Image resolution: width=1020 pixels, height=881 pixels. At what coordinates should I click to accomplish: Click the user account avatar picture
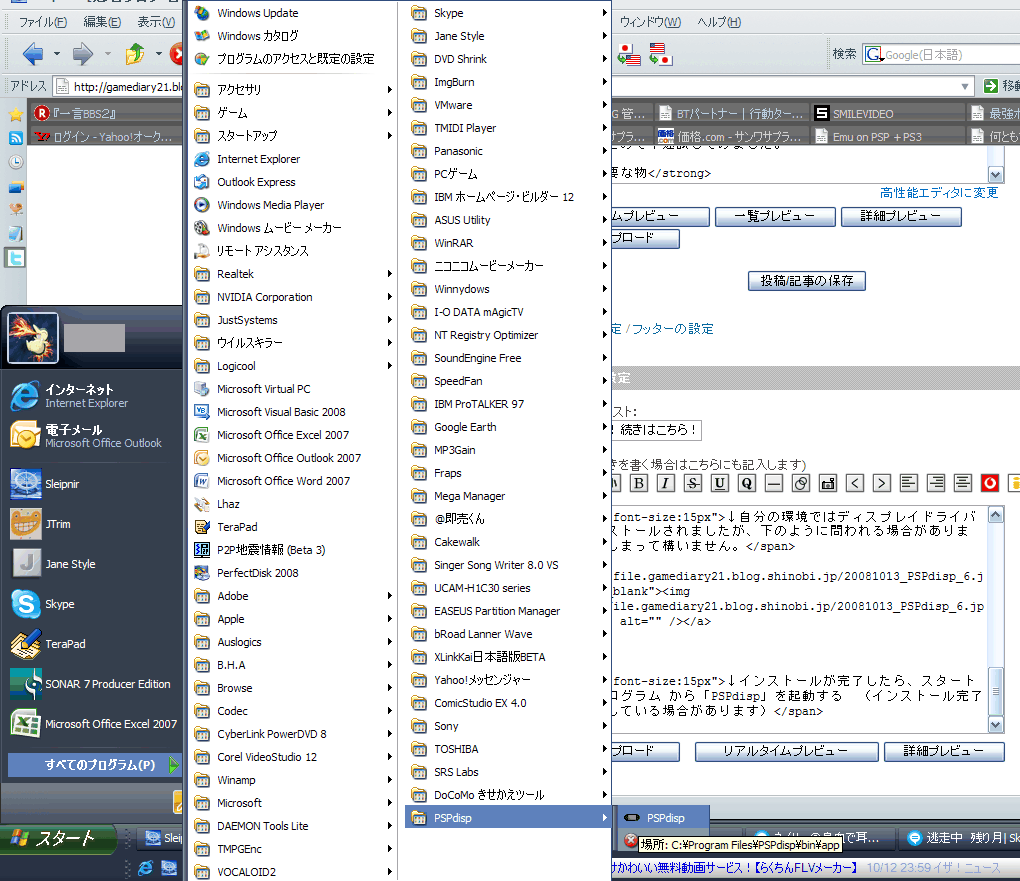[33, 338]
